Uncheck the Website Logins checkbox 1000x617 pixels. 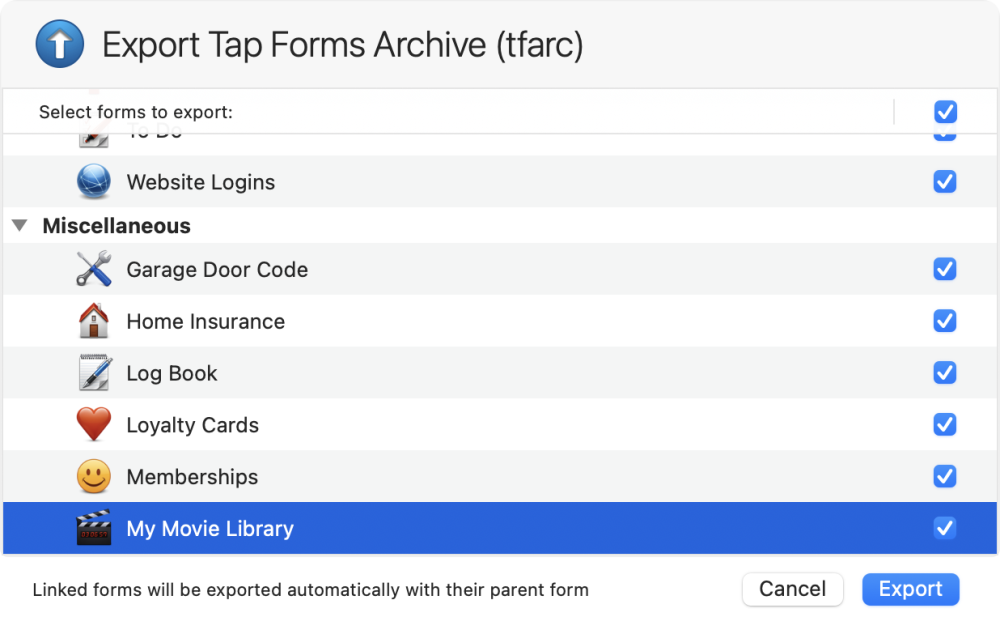pos(945,182)
